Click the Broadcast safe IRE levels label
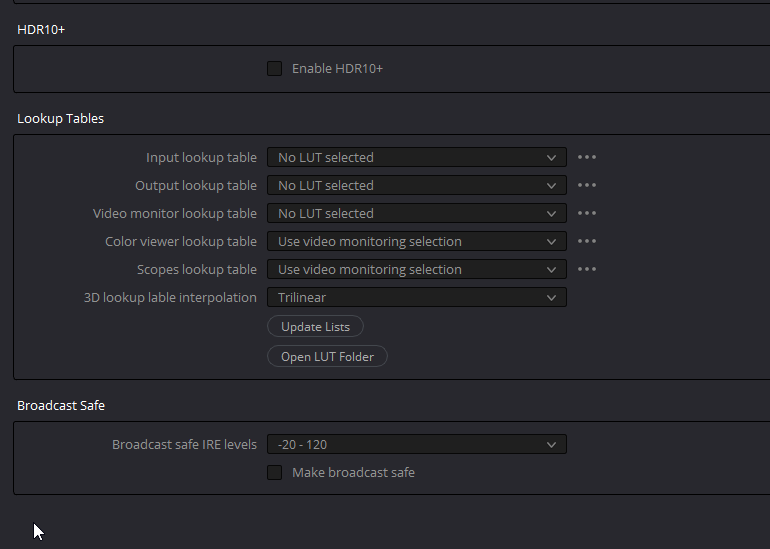Viewport: 770px width, 549px height. 185,444
